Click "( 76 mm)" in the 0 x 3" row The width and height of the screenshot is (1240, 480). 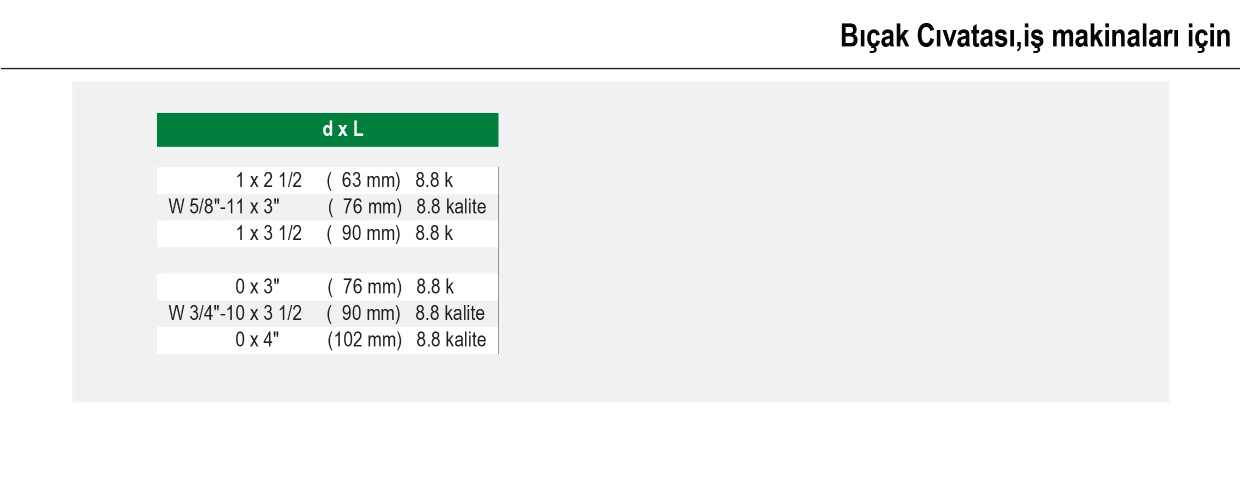364,287
